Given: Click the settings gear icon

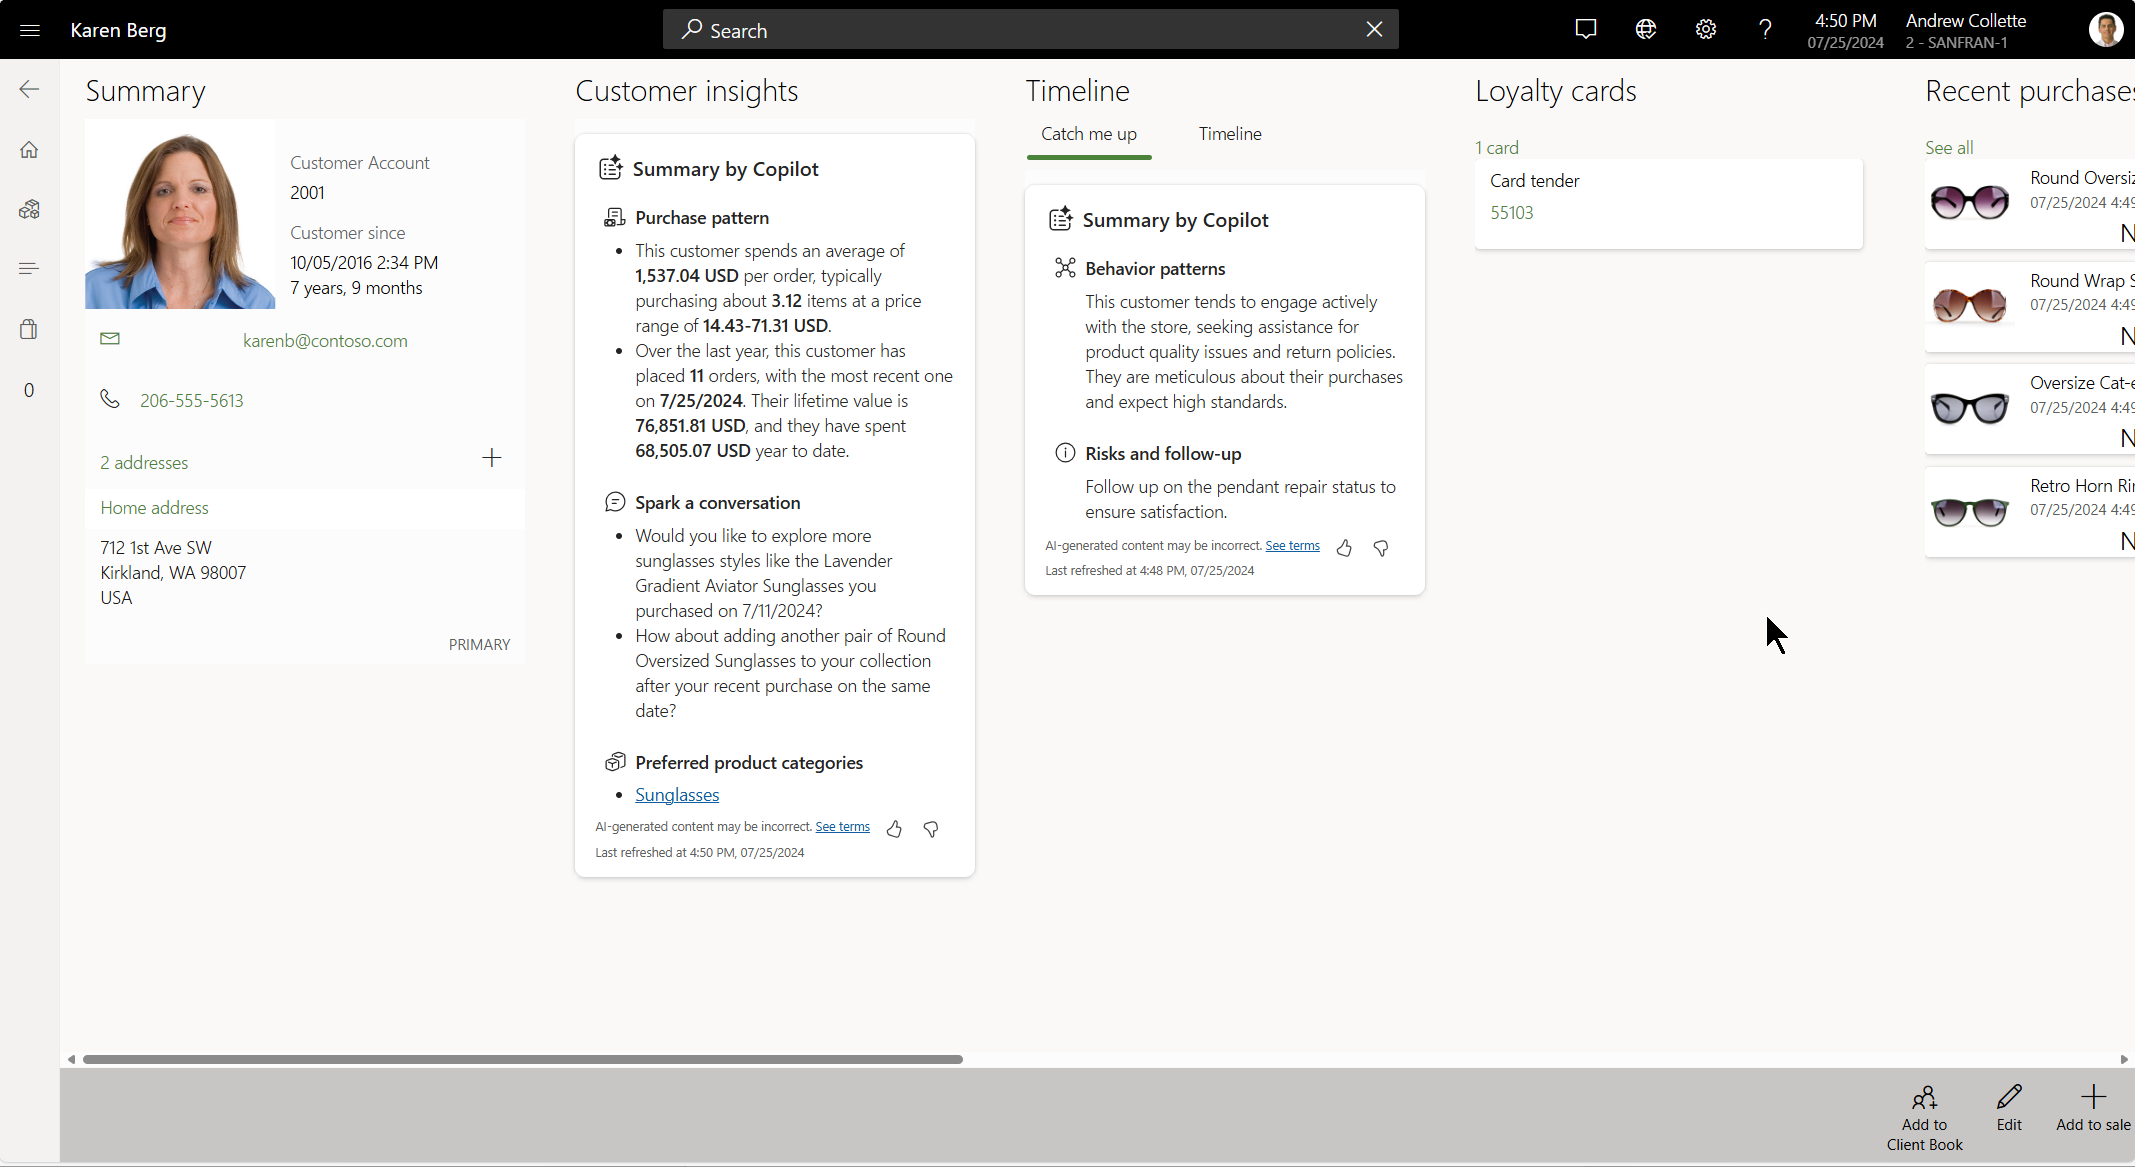Looking at the screenshot, I should [1704, 29].
